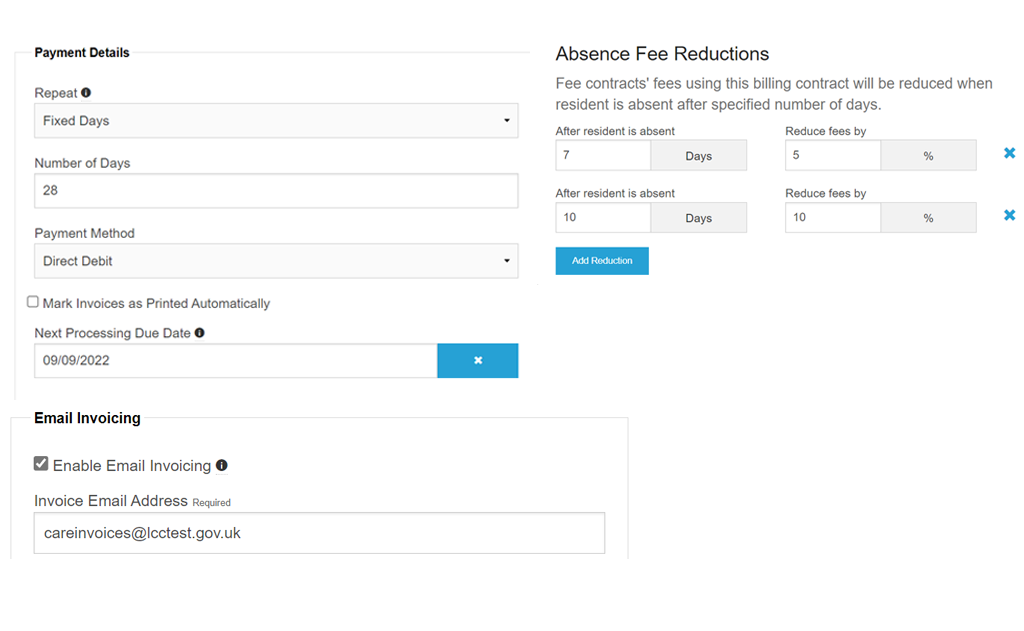The image size is (1024, 631).
Task: Click the Payment Details heading
Action: tap(82, 53)
